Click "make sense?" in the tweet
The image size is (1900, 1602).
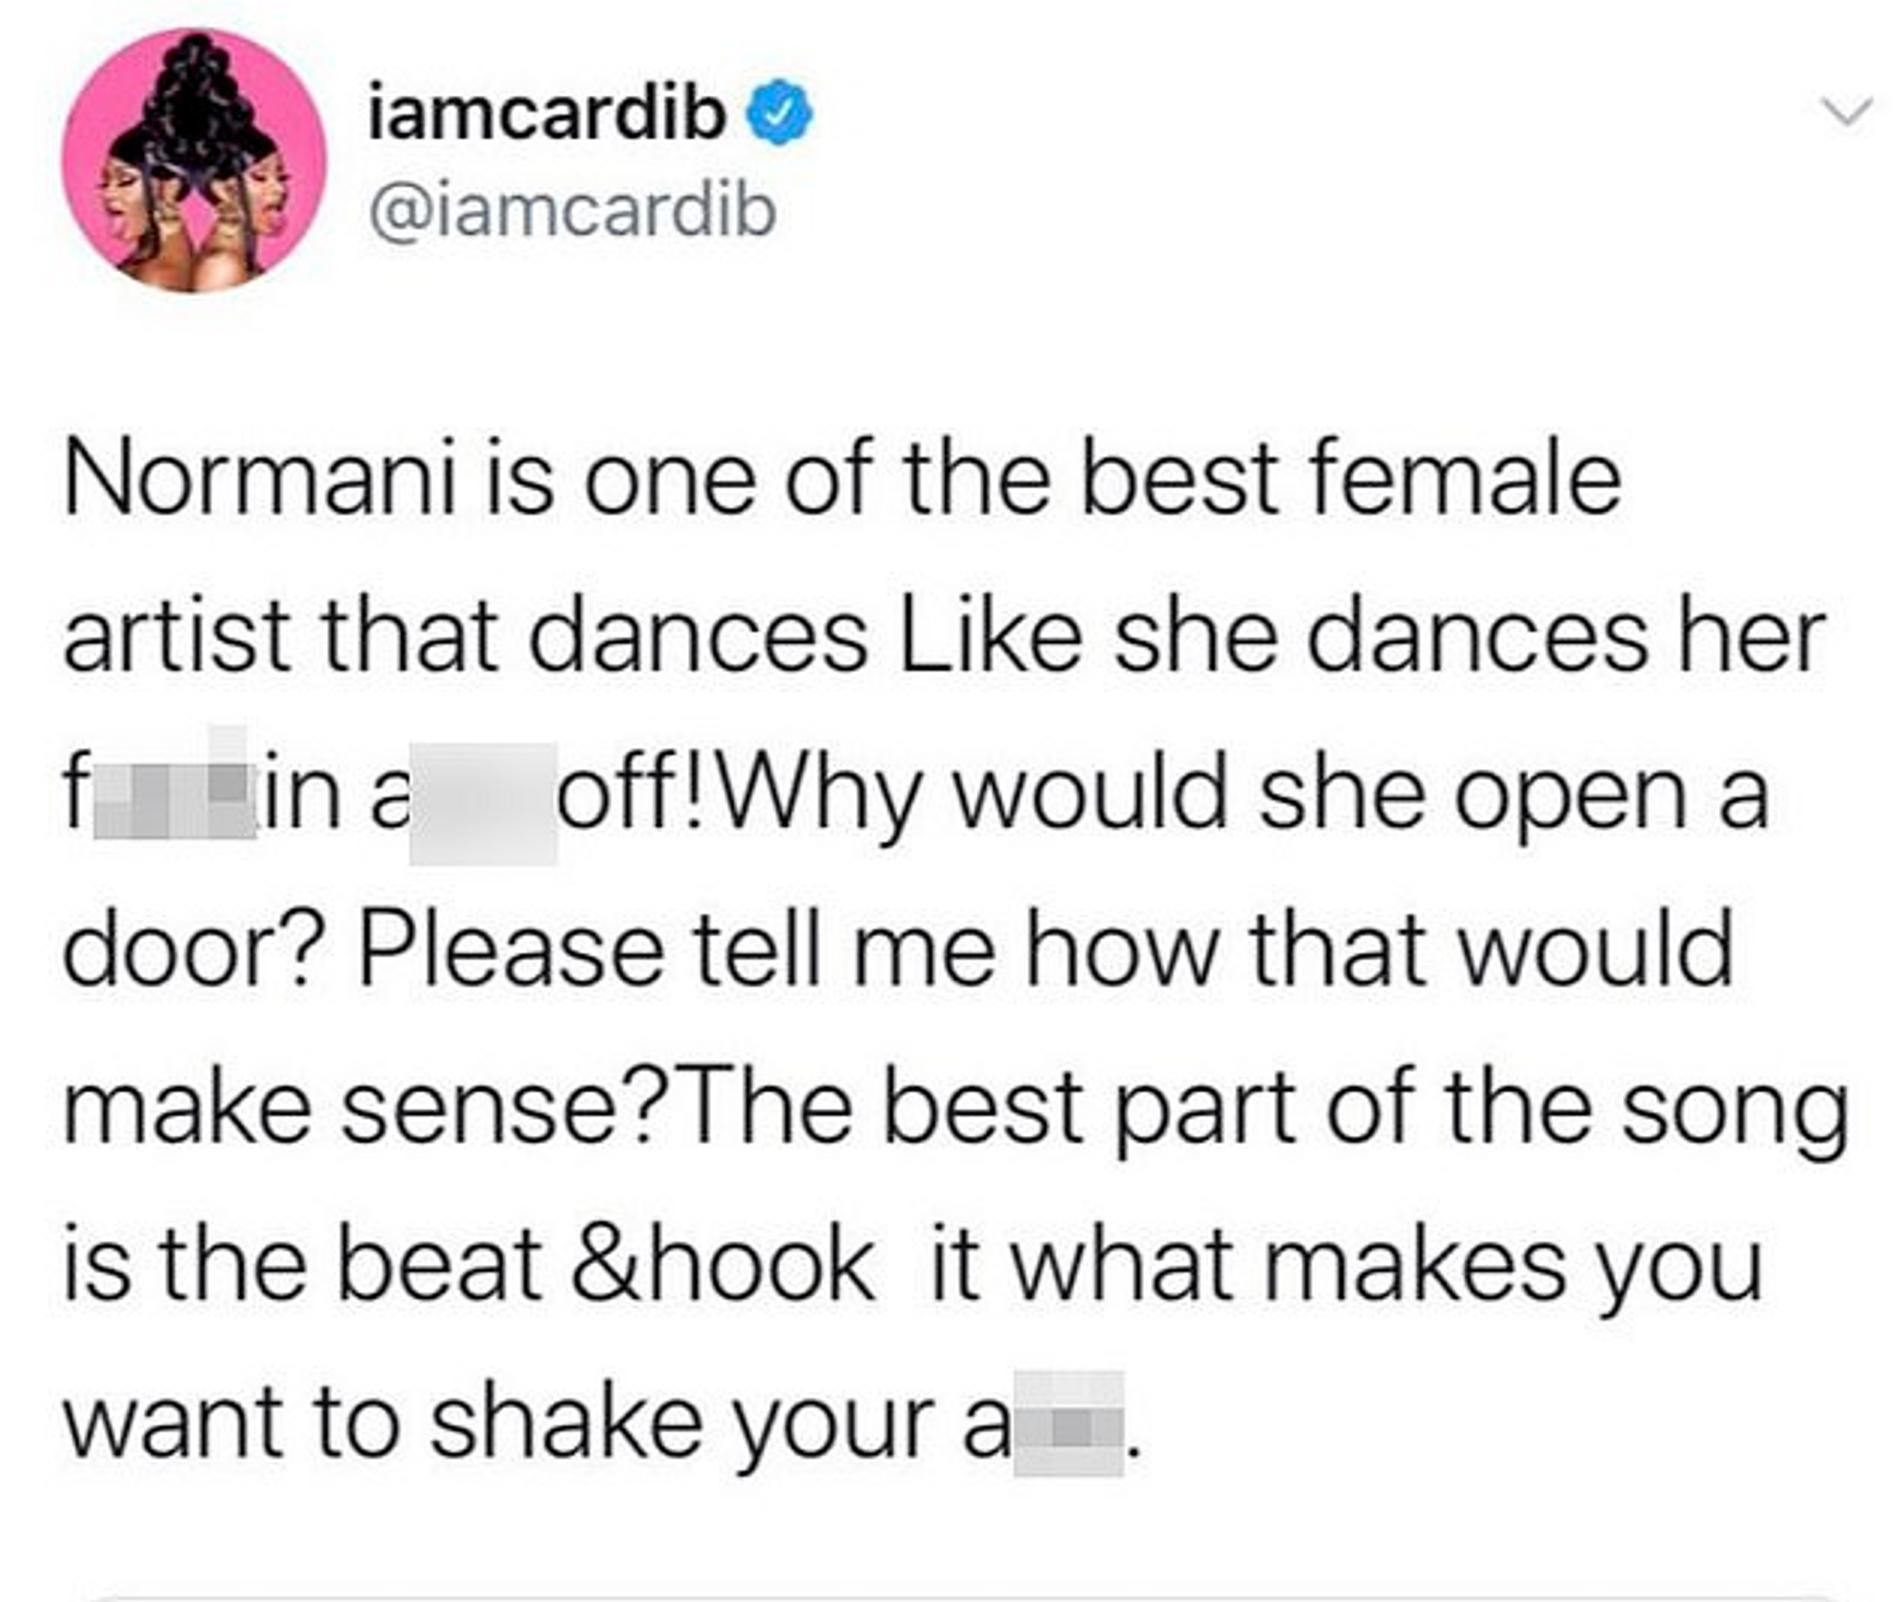[x=362, y=1108]
